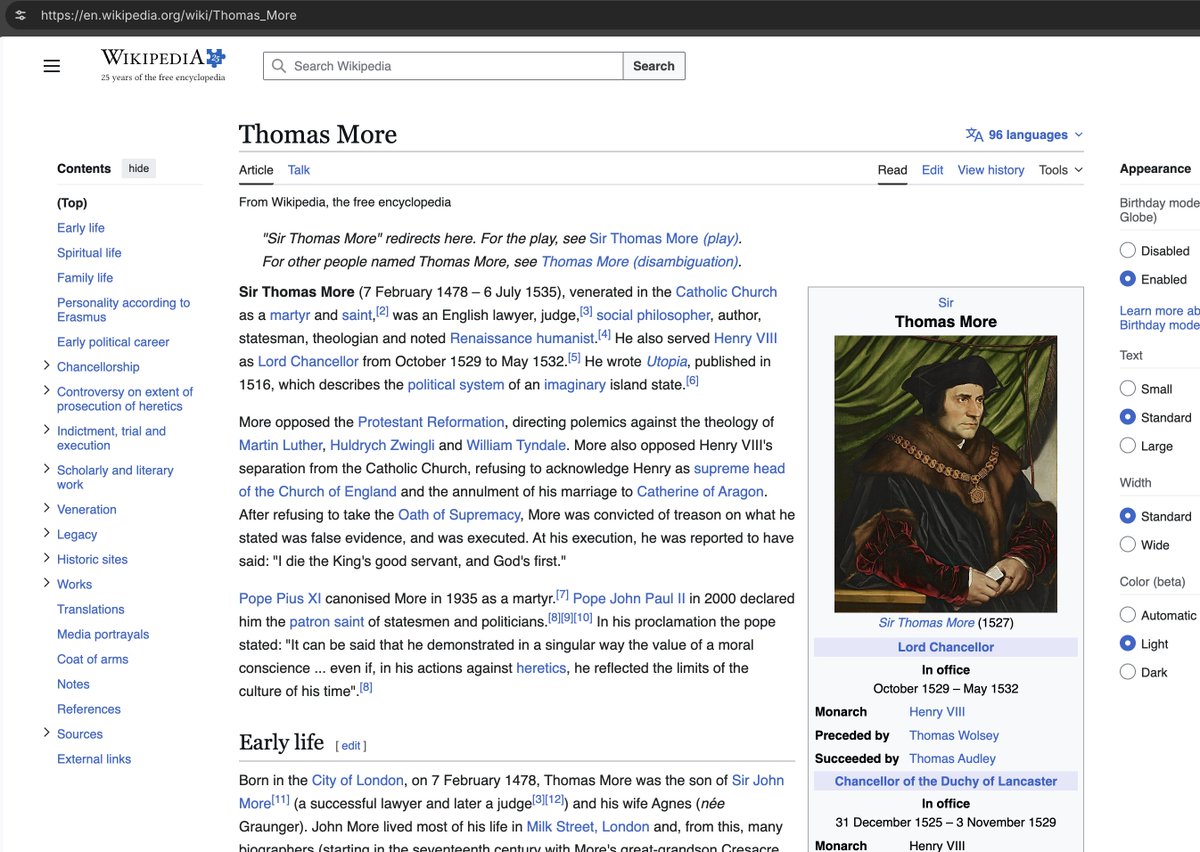
Task: Open the Renaissance humanist link
Action: point(522,338)
